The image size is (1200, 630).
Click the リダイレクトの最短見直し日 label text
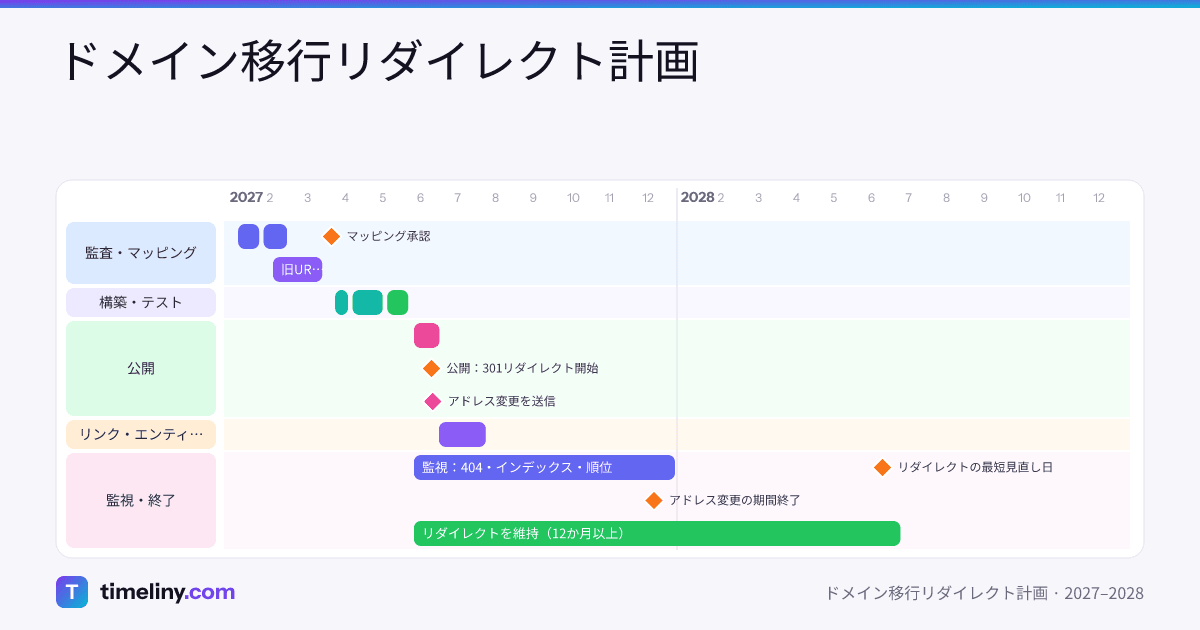[975, 467]
